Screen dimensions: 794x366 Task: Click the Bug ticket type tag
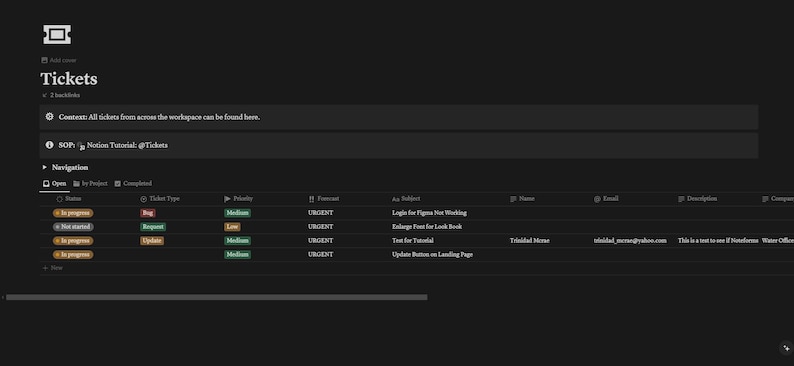tap(148, 213)
